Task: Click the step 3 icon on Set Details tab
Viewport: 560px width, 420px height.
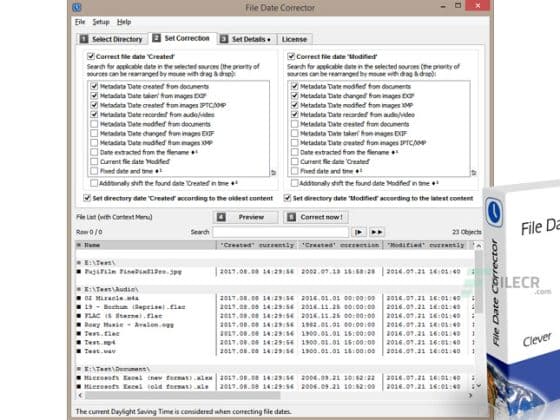Action: pyautogui.click(x=224, y=39)
